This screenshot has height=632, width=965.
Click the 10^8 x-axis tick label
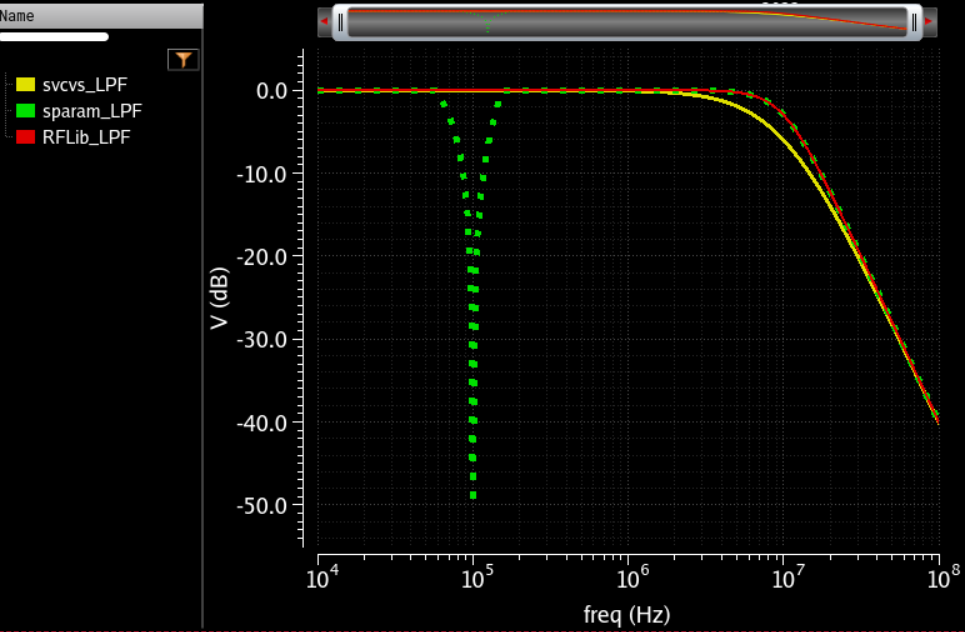pyautogui.click(x=943, y=577)
